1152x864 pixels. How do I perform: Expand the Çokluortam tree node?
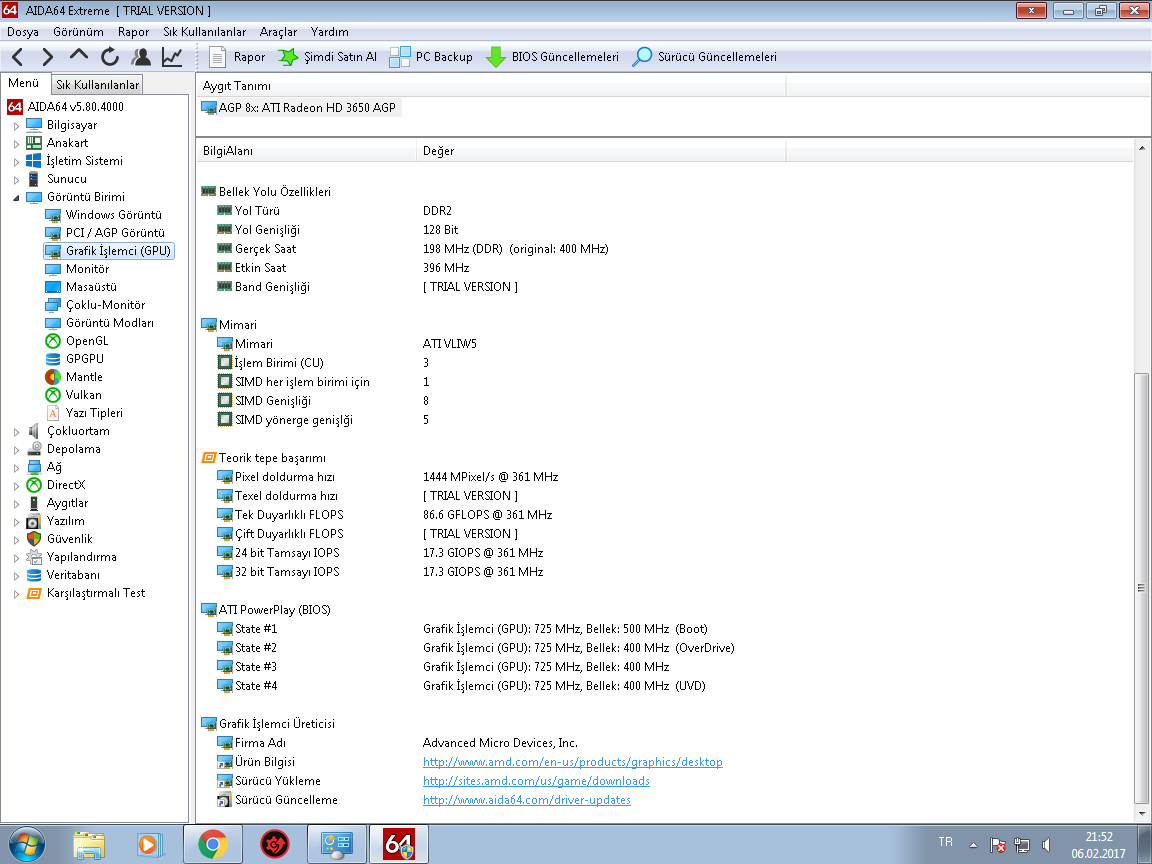click(16, 431)
